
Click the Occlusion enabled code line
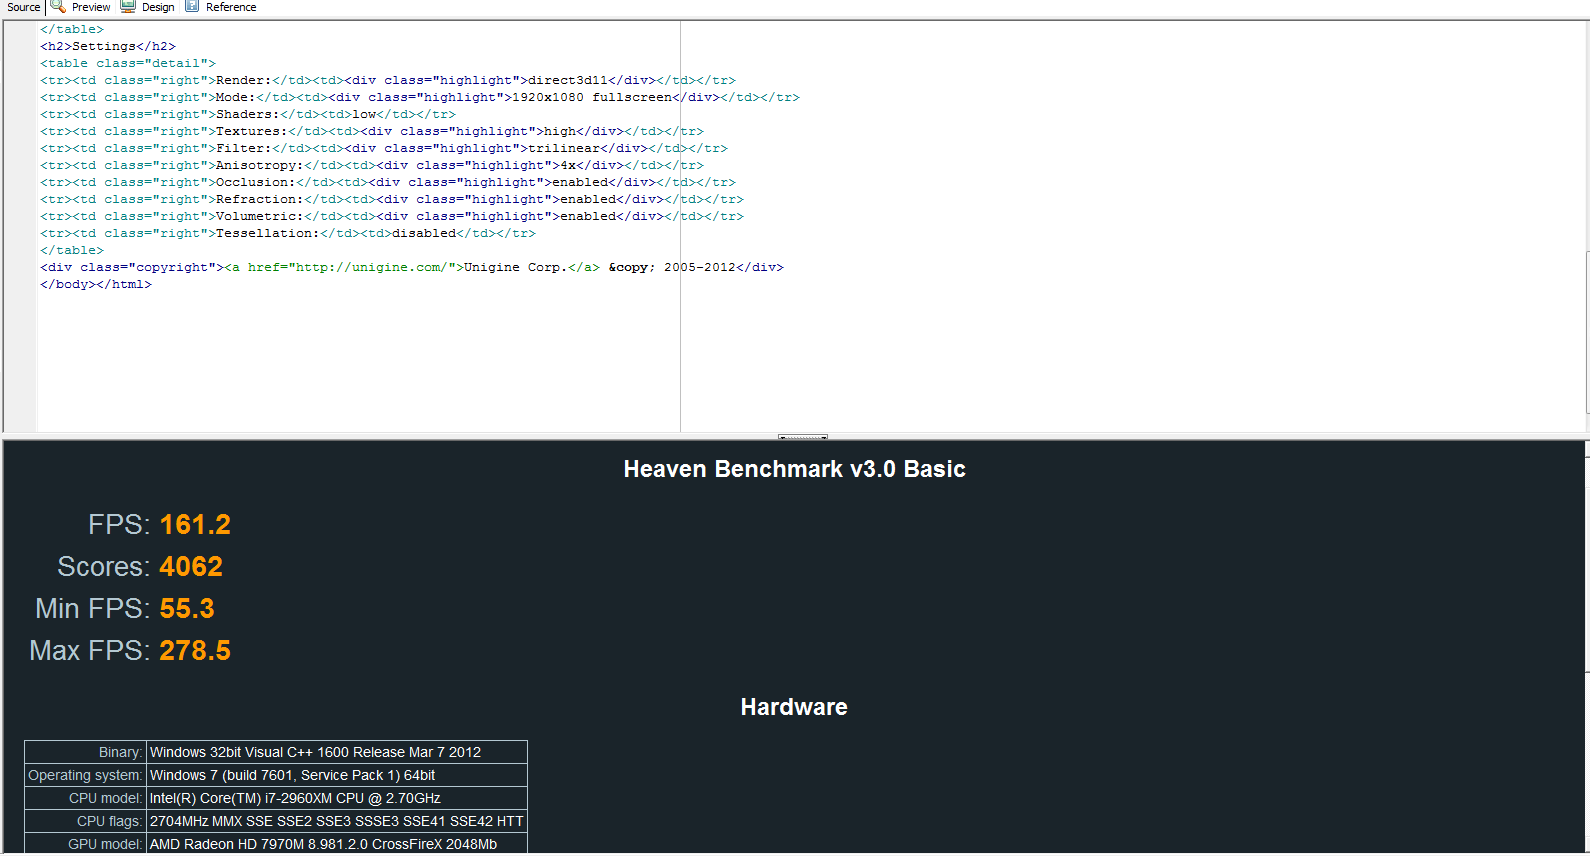pyautogui.click(x=388, y=182)
